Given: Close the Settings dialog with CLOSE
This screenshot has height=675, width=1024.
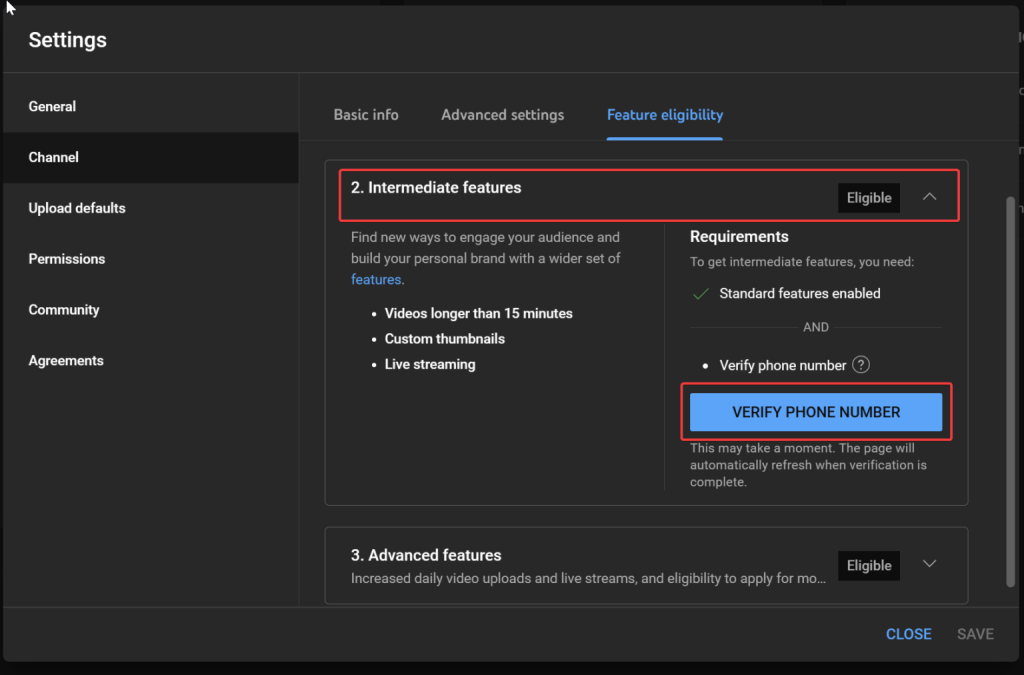Looking at the screenshot, I should click(908, 634).
